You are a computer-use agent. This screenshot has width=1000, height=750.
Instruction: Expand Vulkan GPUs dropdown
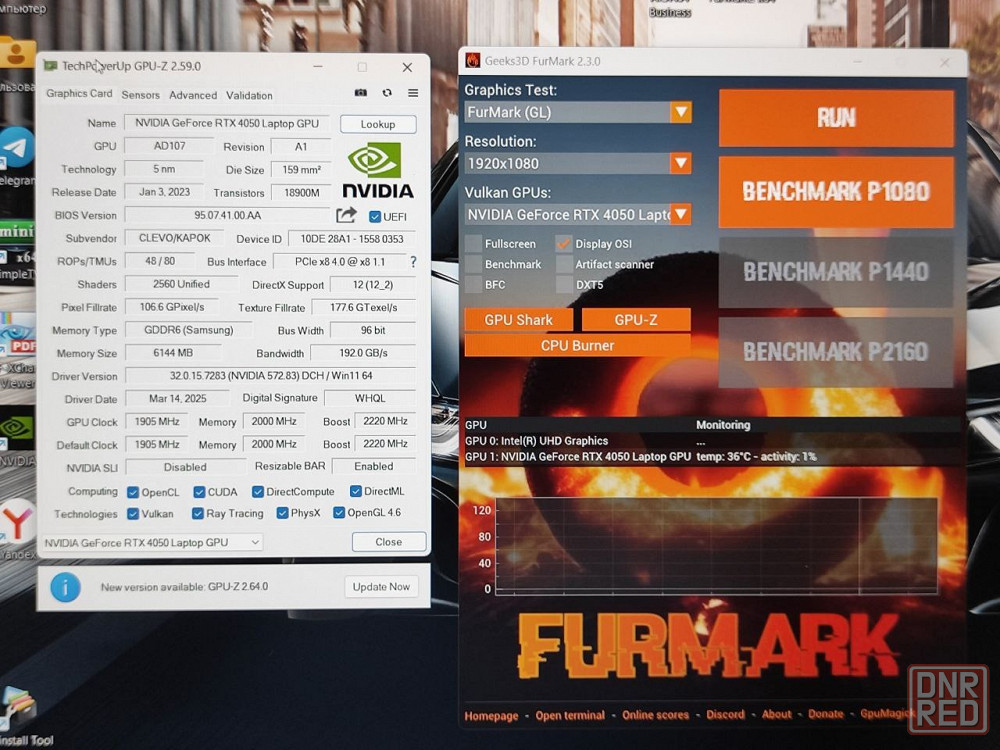680,214
